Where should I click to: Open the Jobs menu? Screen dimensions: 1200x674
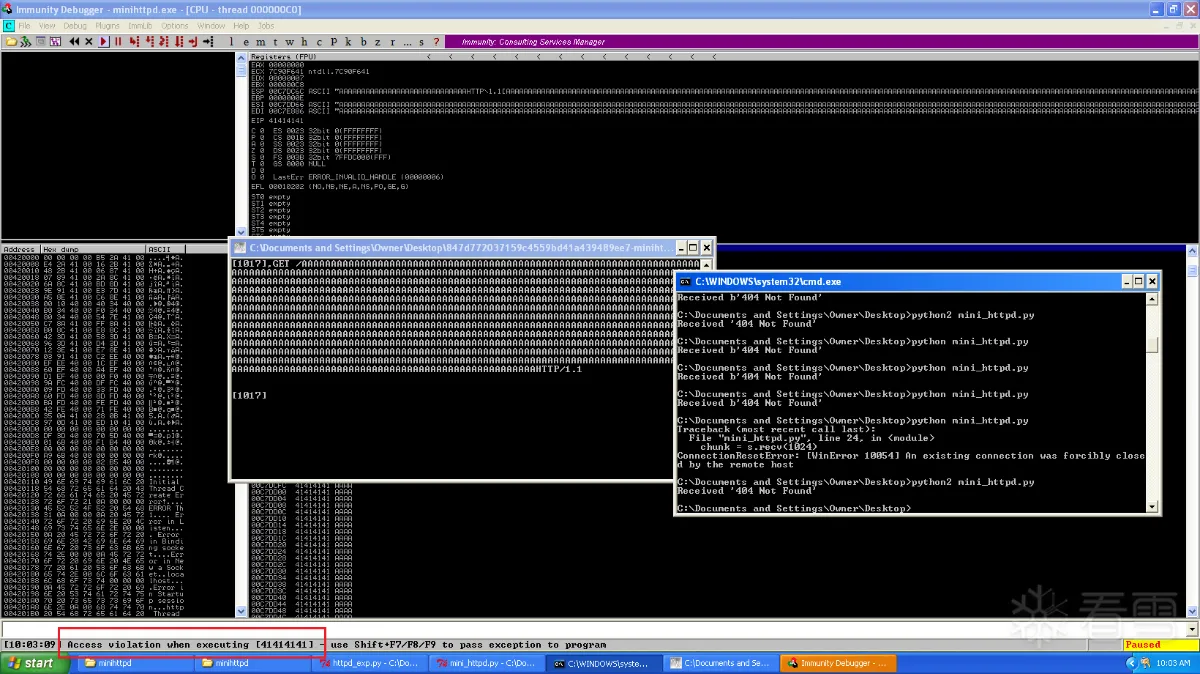click(266, 26)
